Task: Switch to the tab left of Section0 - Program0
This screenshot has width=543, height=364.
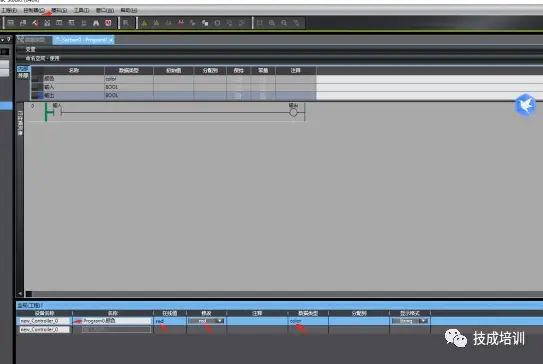Action: pyautogui.click(x=34, y=40)
